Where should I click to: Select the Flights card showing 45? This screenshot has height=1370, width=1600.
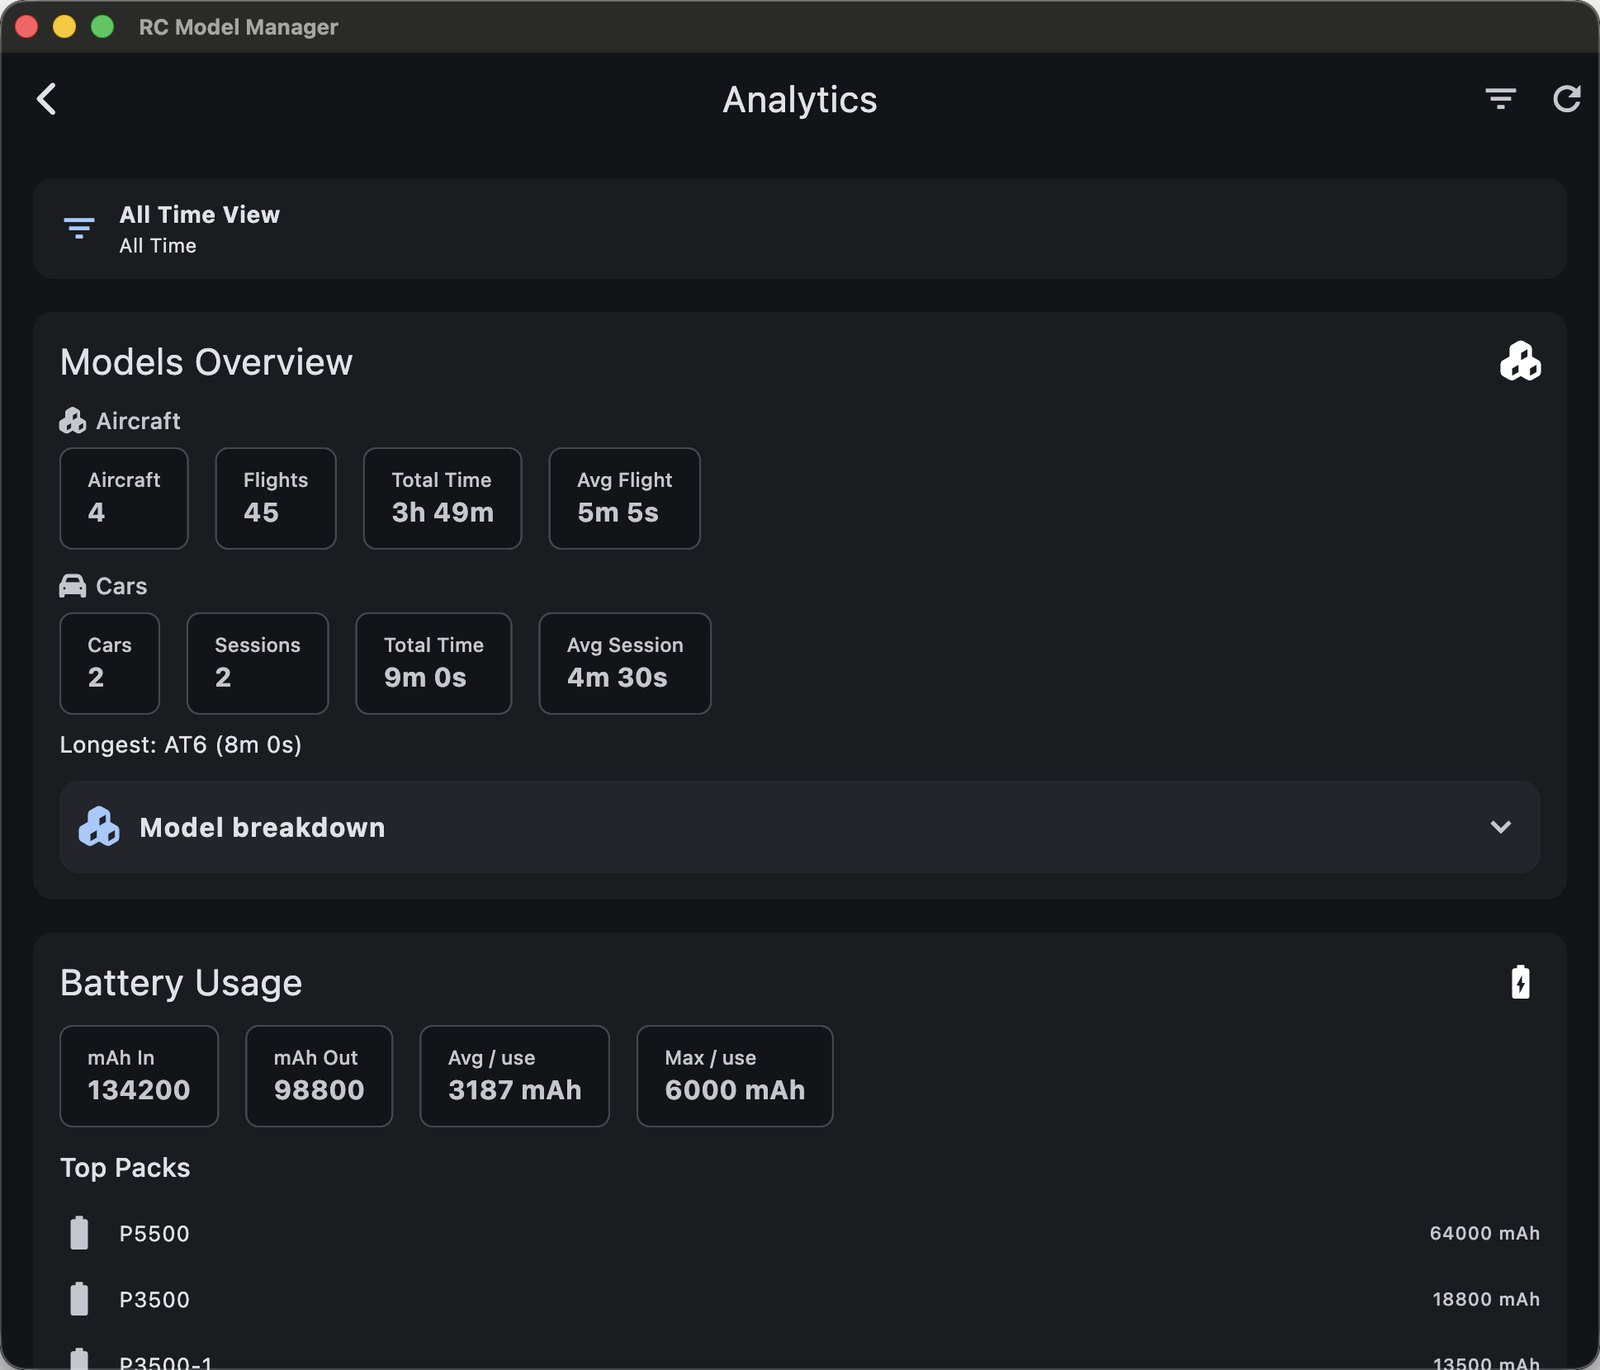coord(276,498)
